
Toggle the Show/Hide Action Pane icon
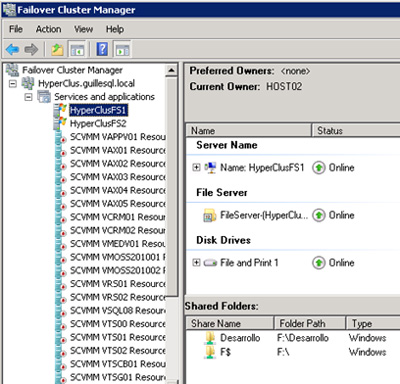pos(122,50)
